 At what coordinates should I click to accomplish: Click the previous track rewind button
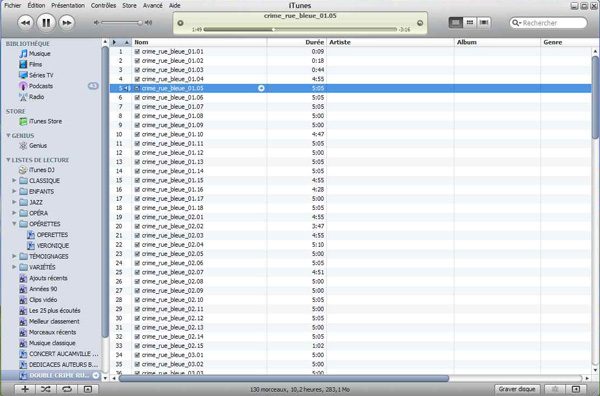[x=25, y=23]
